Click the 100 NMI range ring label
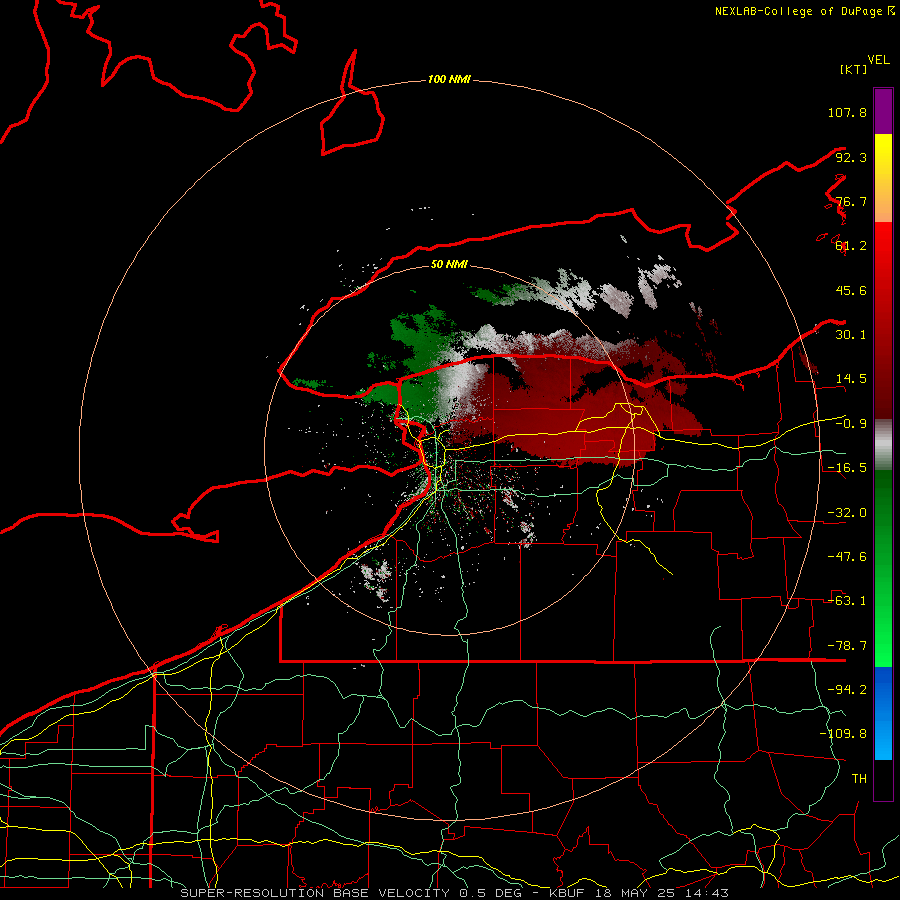This screenshot has height=900, width=900. pos(449,79)
